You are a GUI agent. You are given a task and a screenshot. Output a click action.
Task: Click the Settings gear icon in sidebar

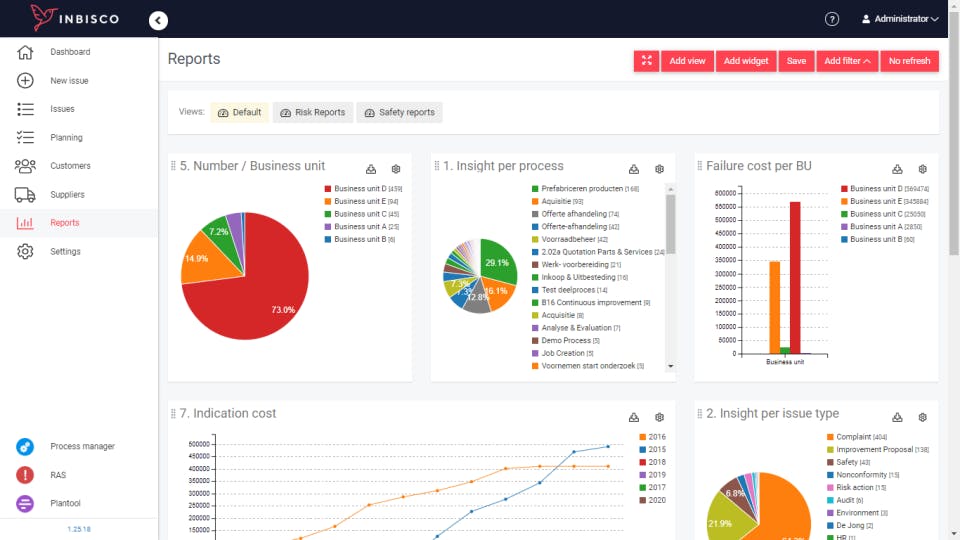tap(25, 251)
